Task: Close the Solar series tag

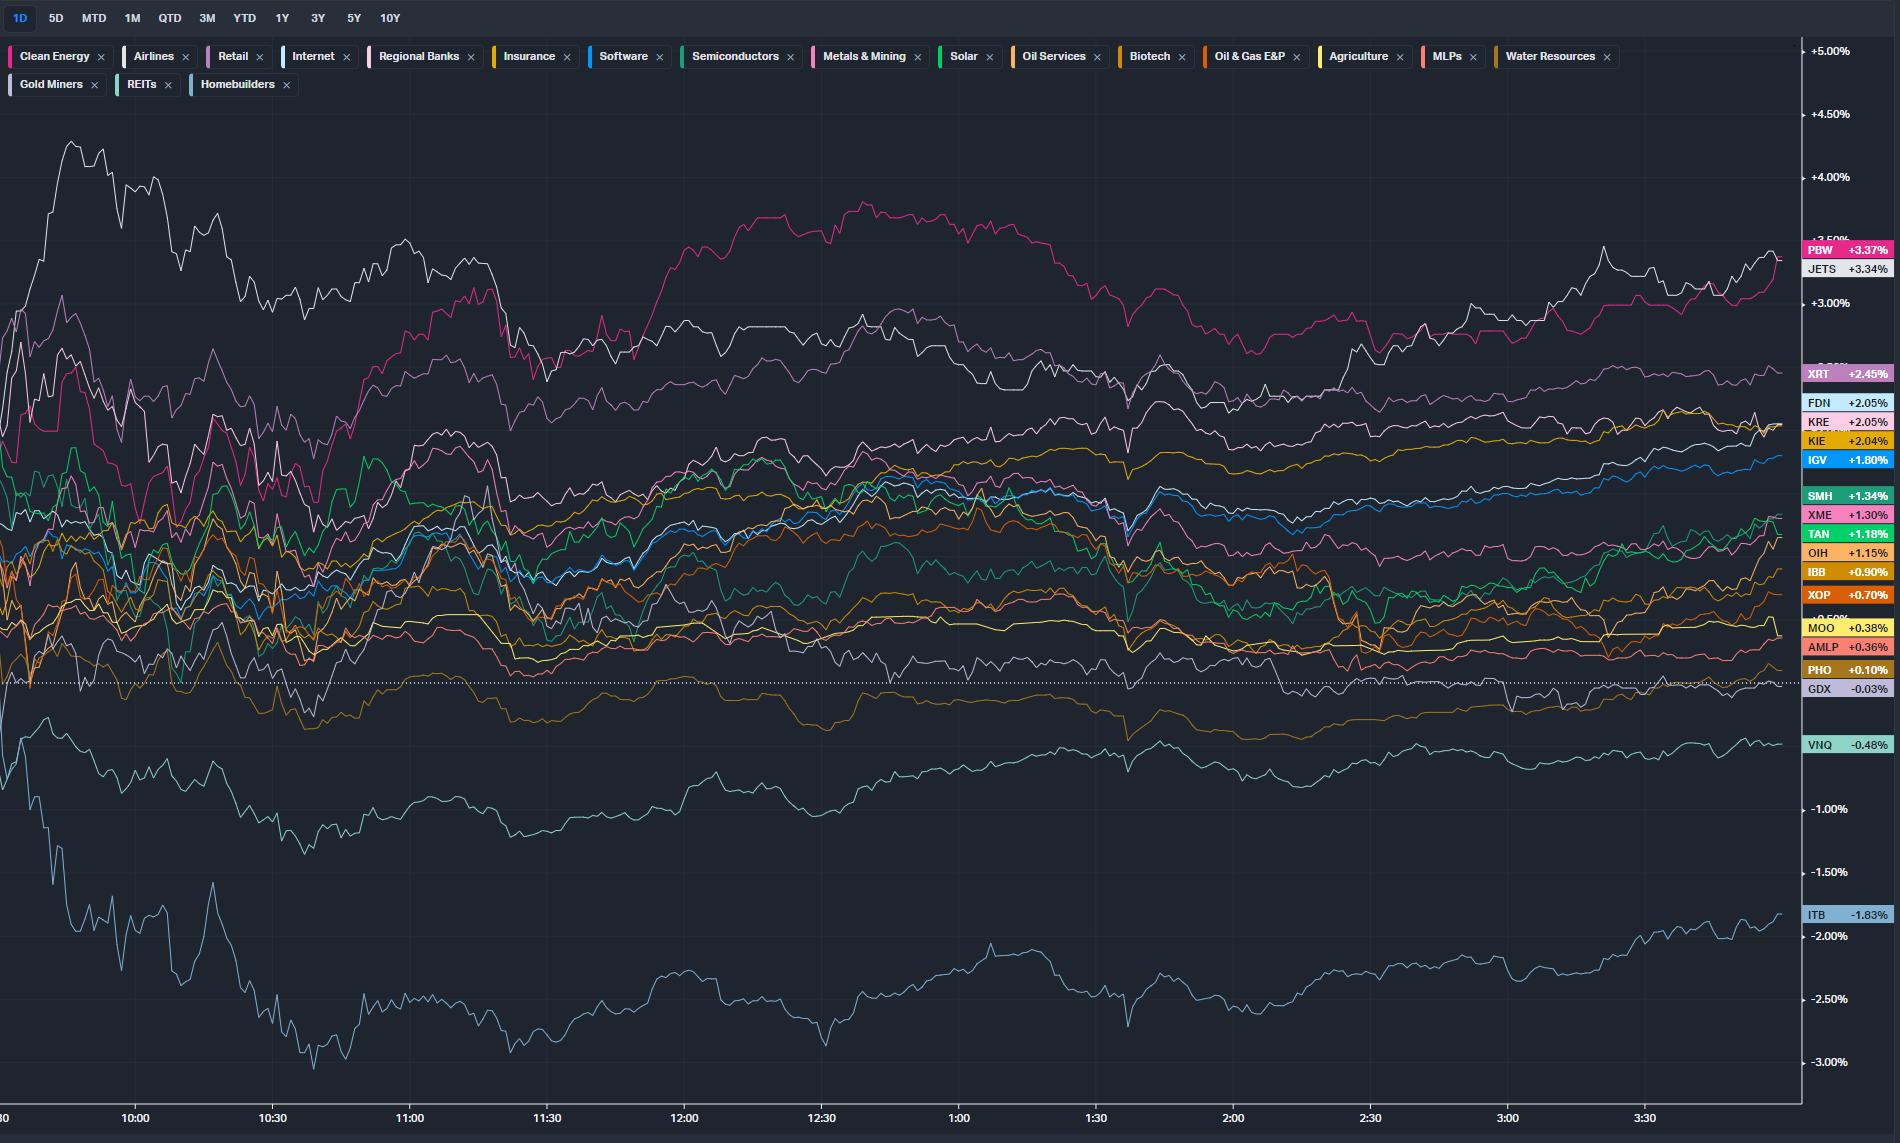Action: (990, 57)
